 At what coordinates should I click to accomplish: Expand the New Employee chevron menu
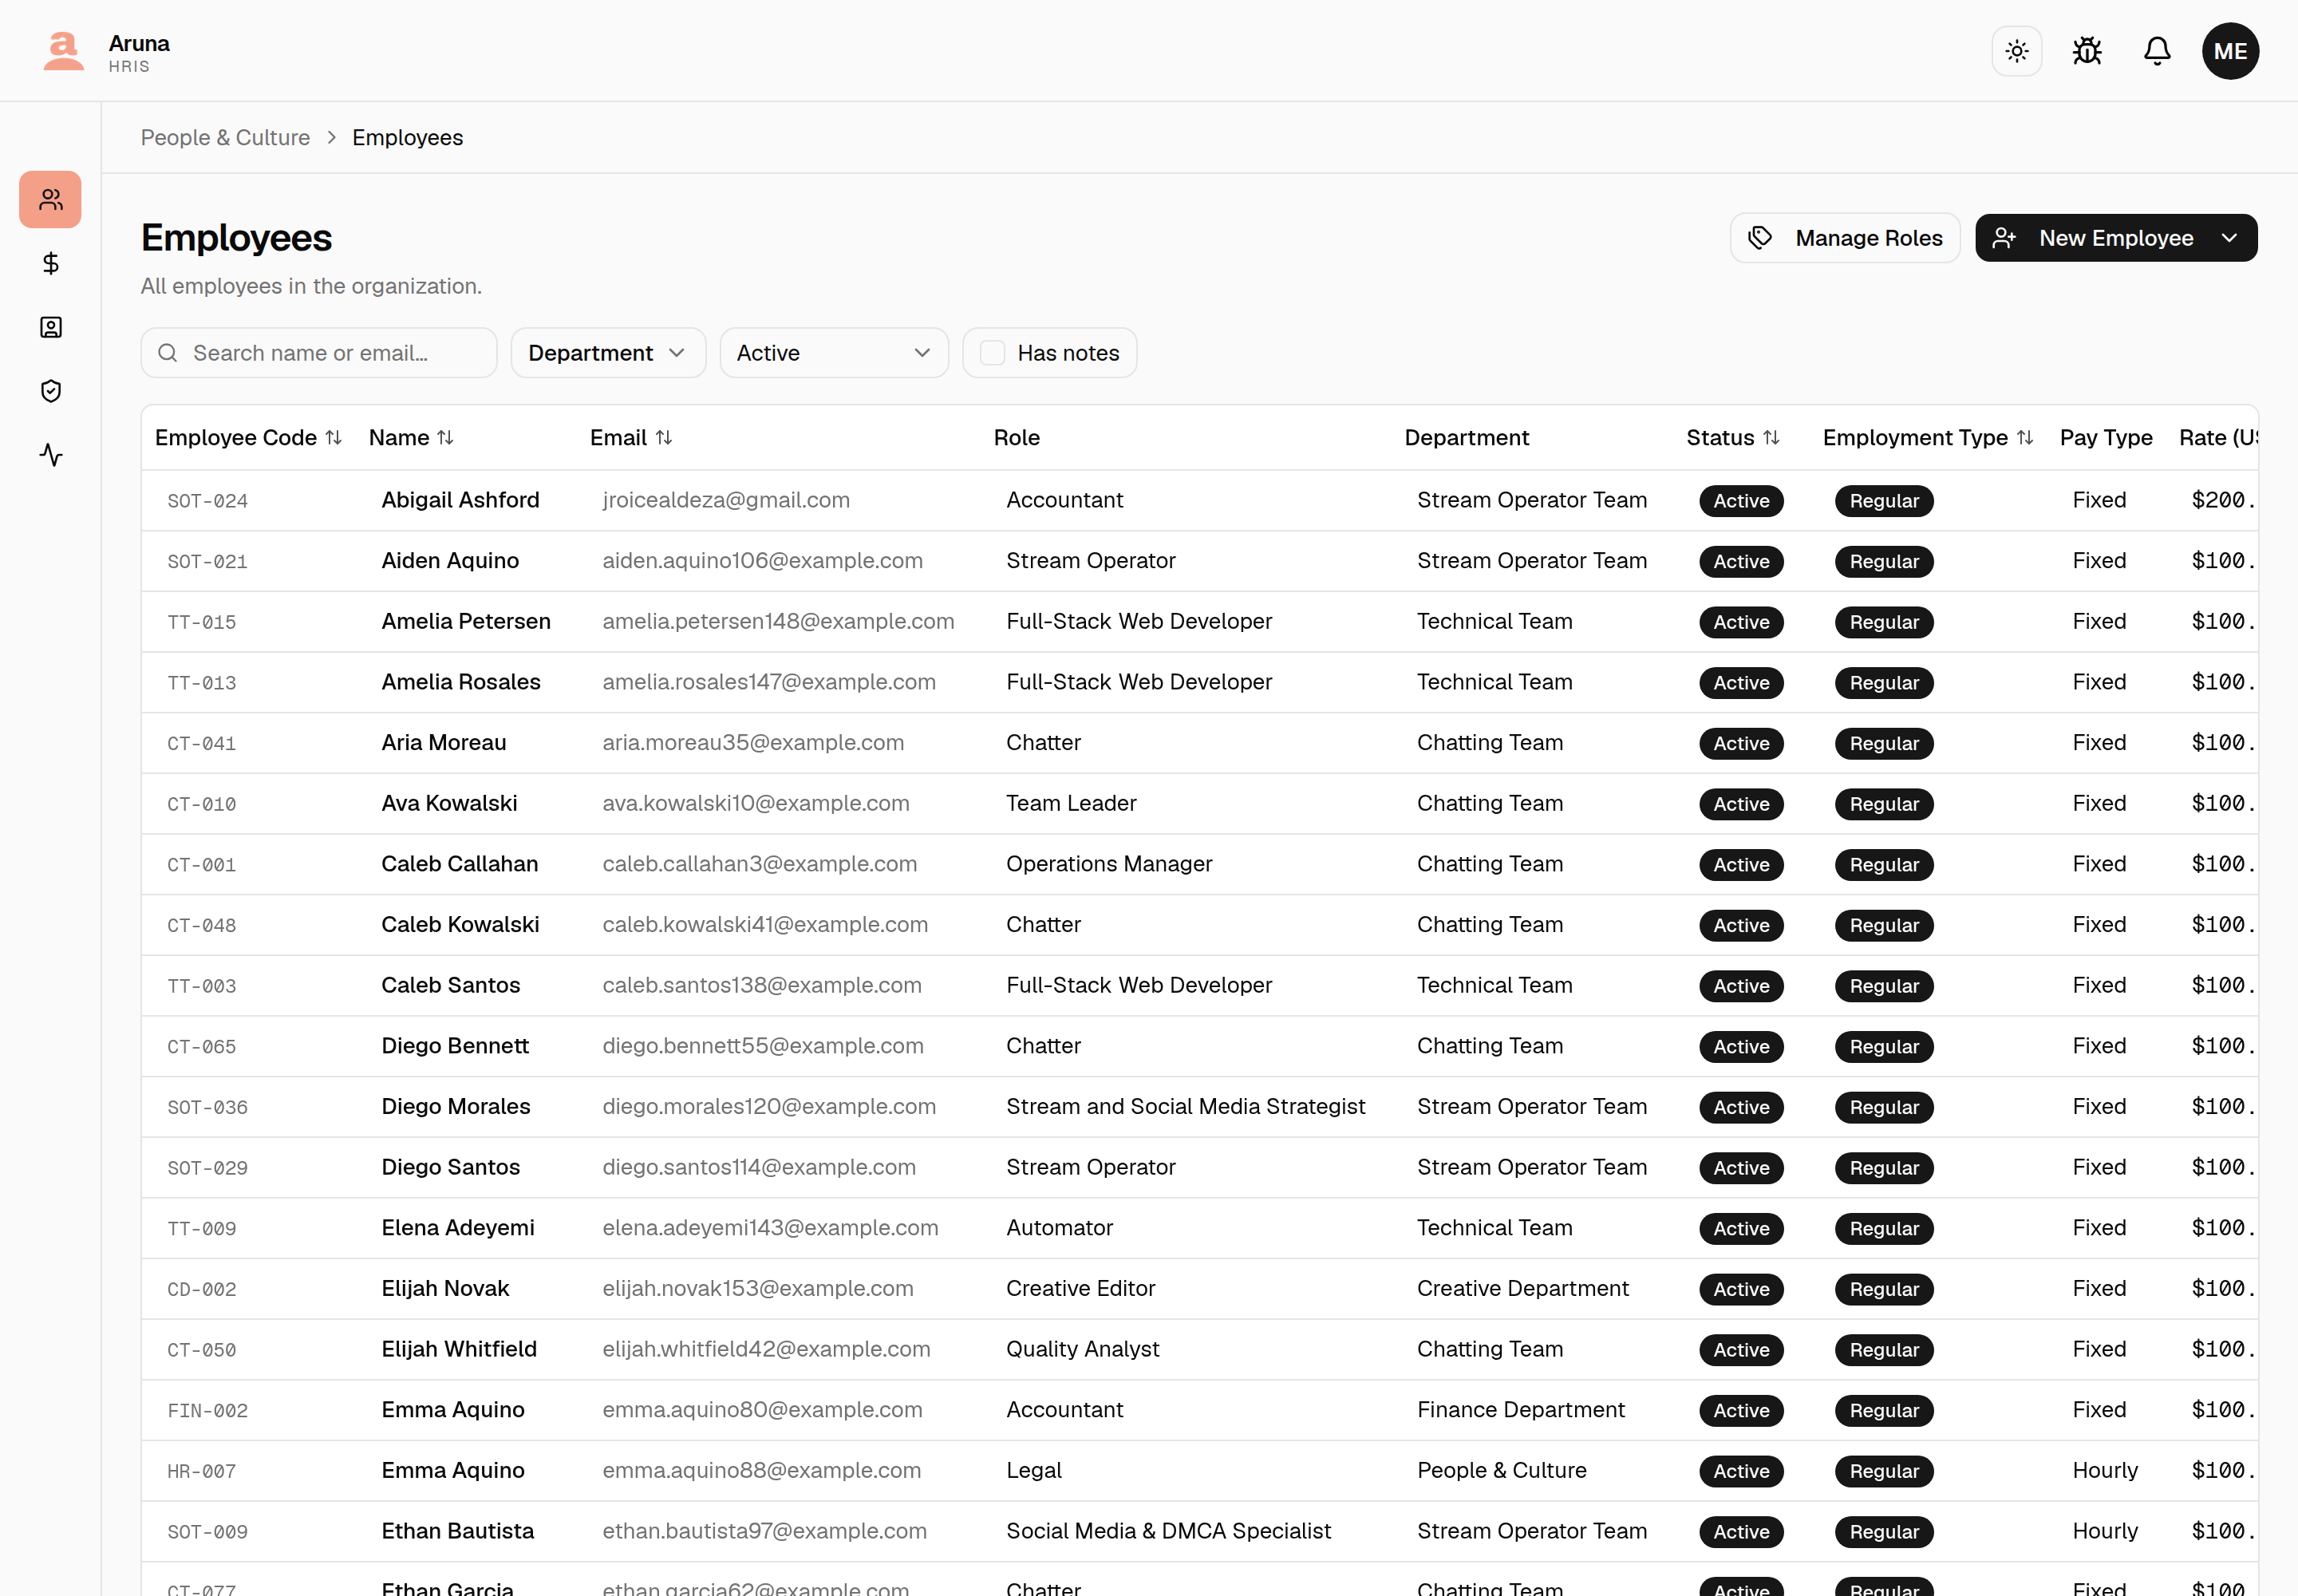click(2229, 238)
